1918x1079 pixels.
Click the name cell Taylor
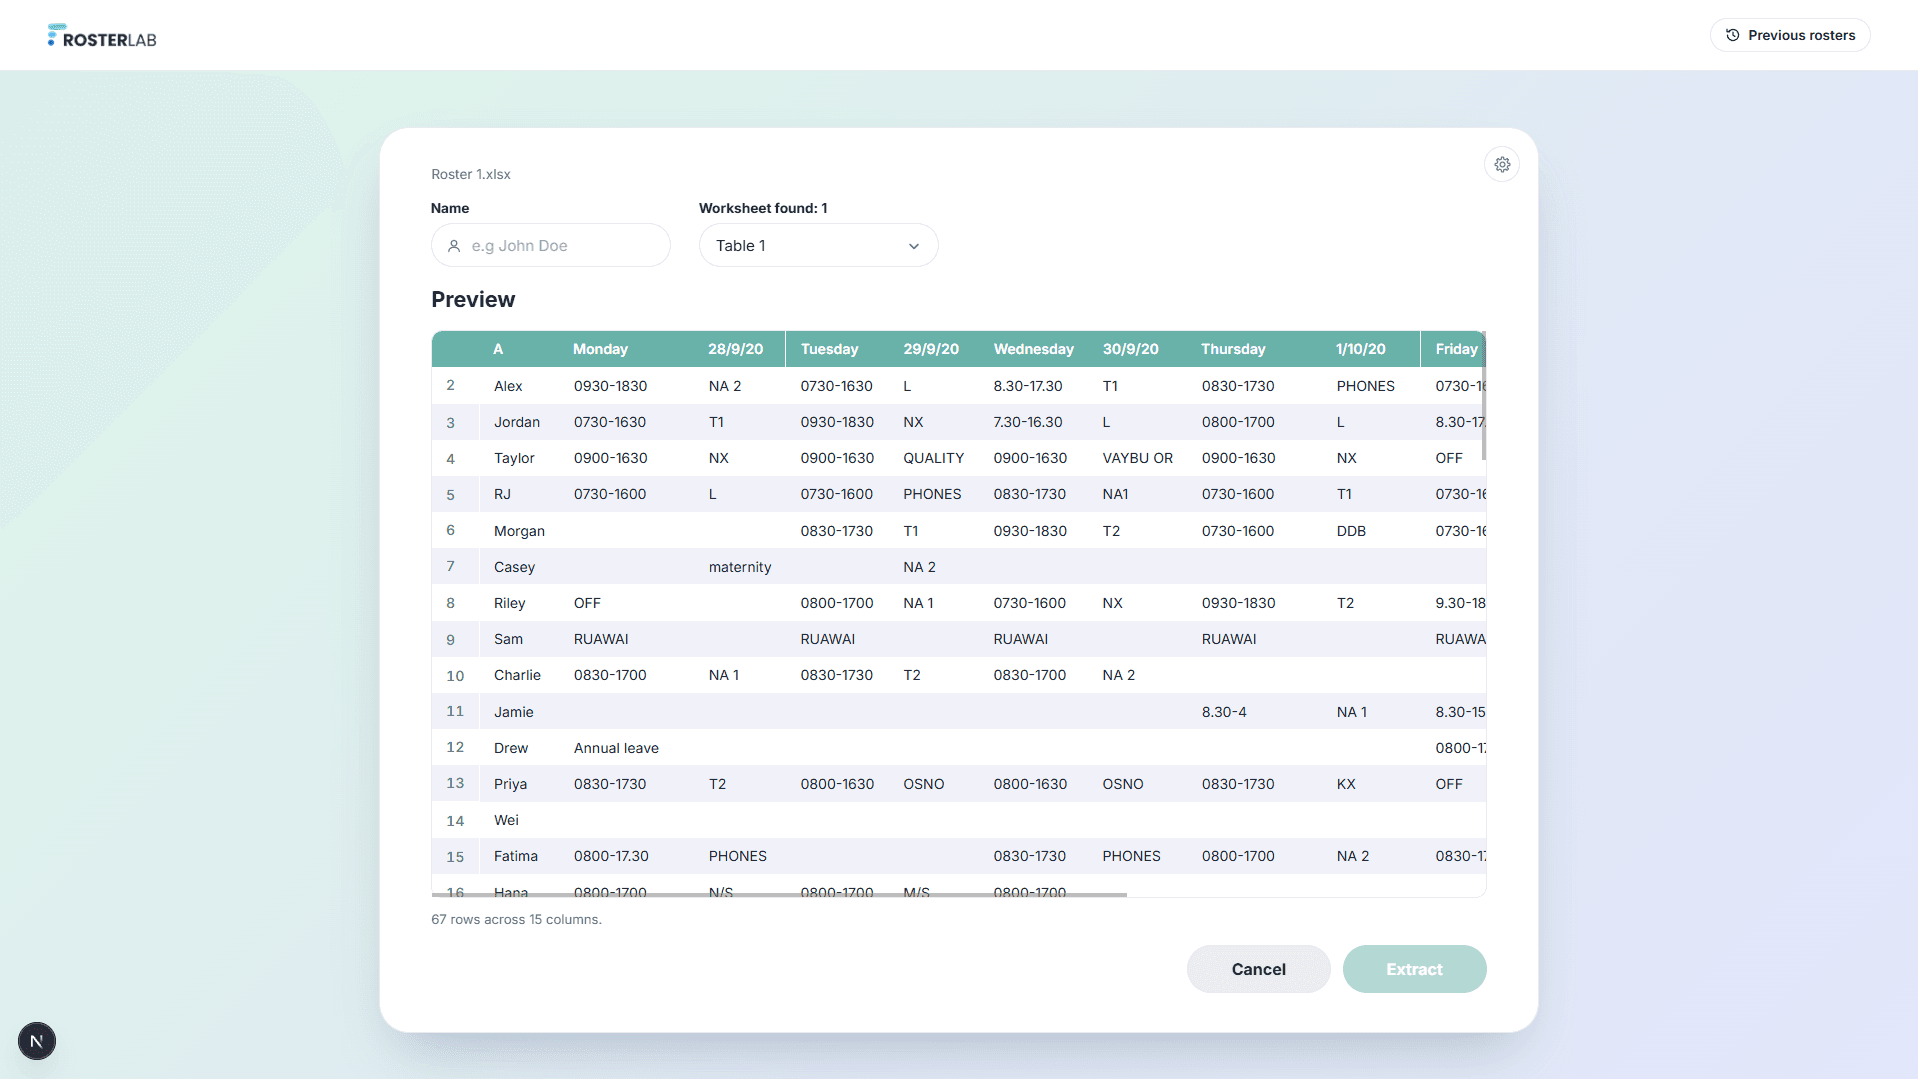(514, 458)
